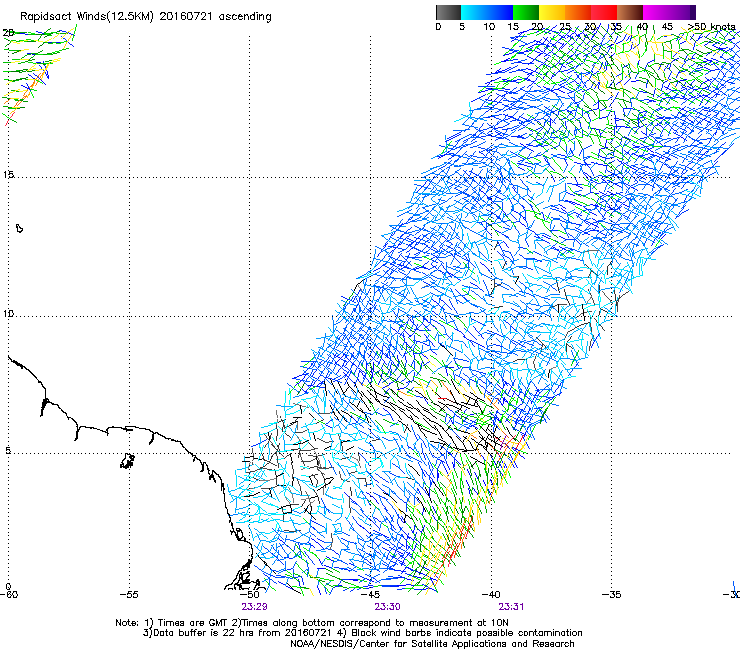740x650 pixels.
Task: Click the longitude label '-50'
Action: click(250, 595)
